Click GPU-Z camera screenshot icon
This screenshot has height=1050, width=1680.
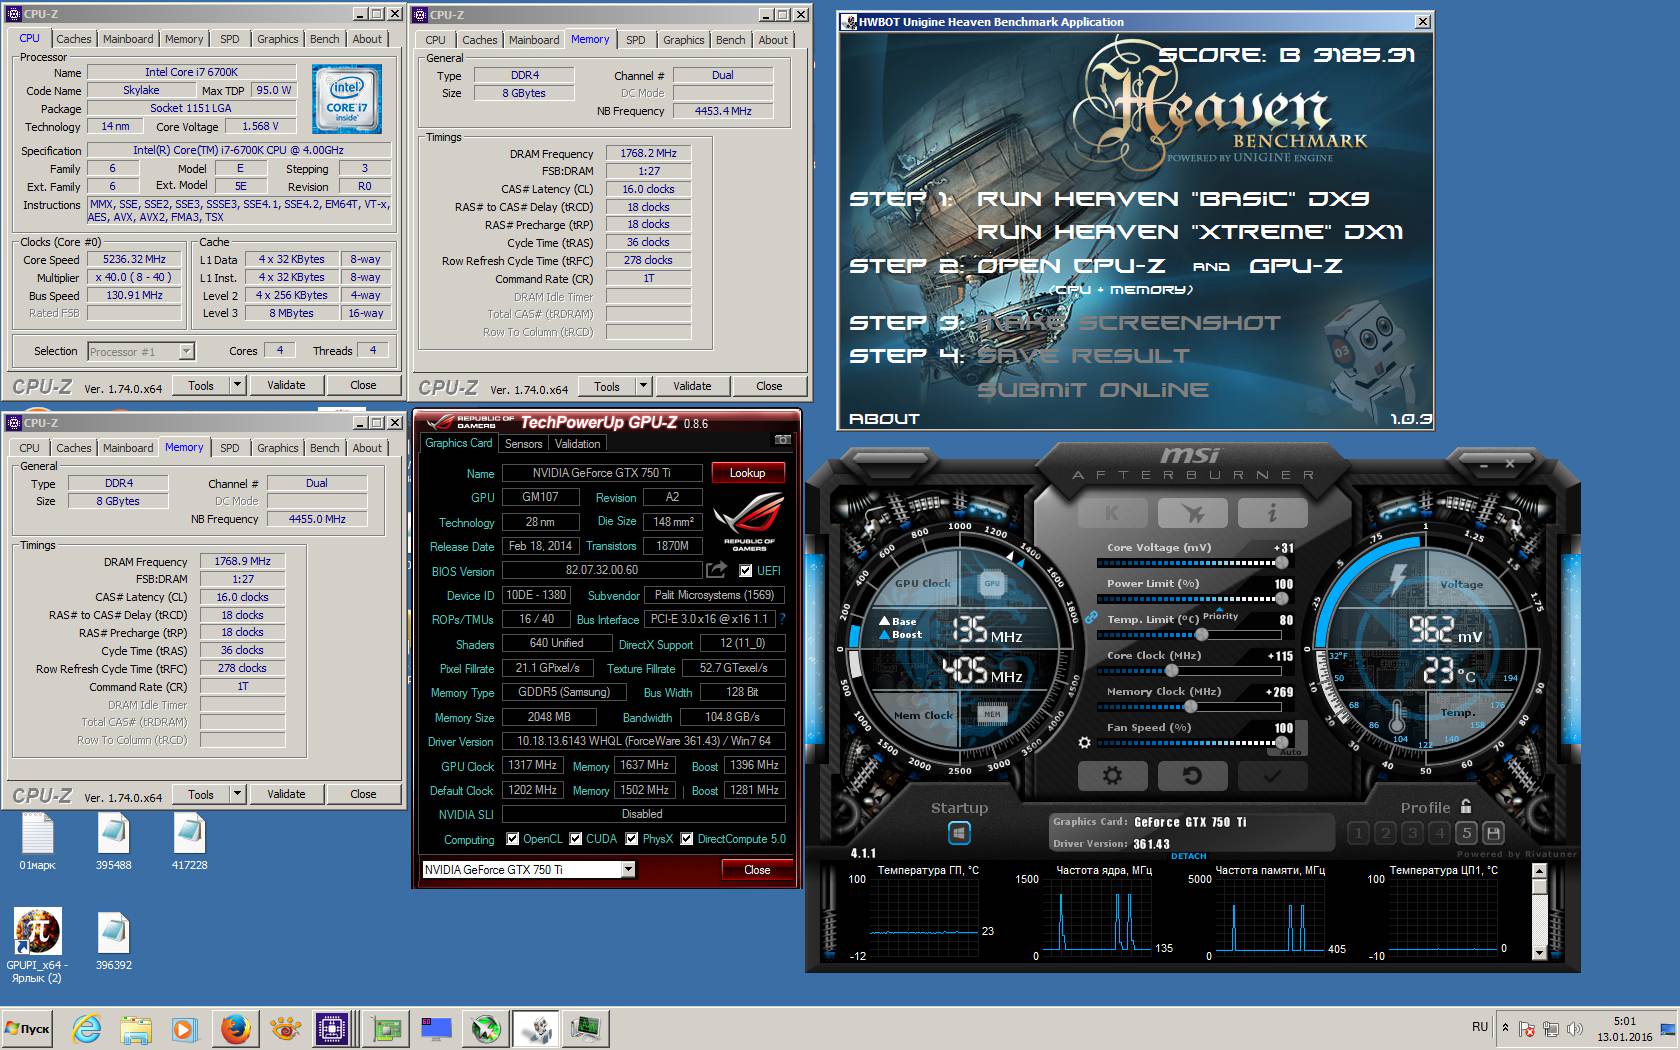coord(782,440)
